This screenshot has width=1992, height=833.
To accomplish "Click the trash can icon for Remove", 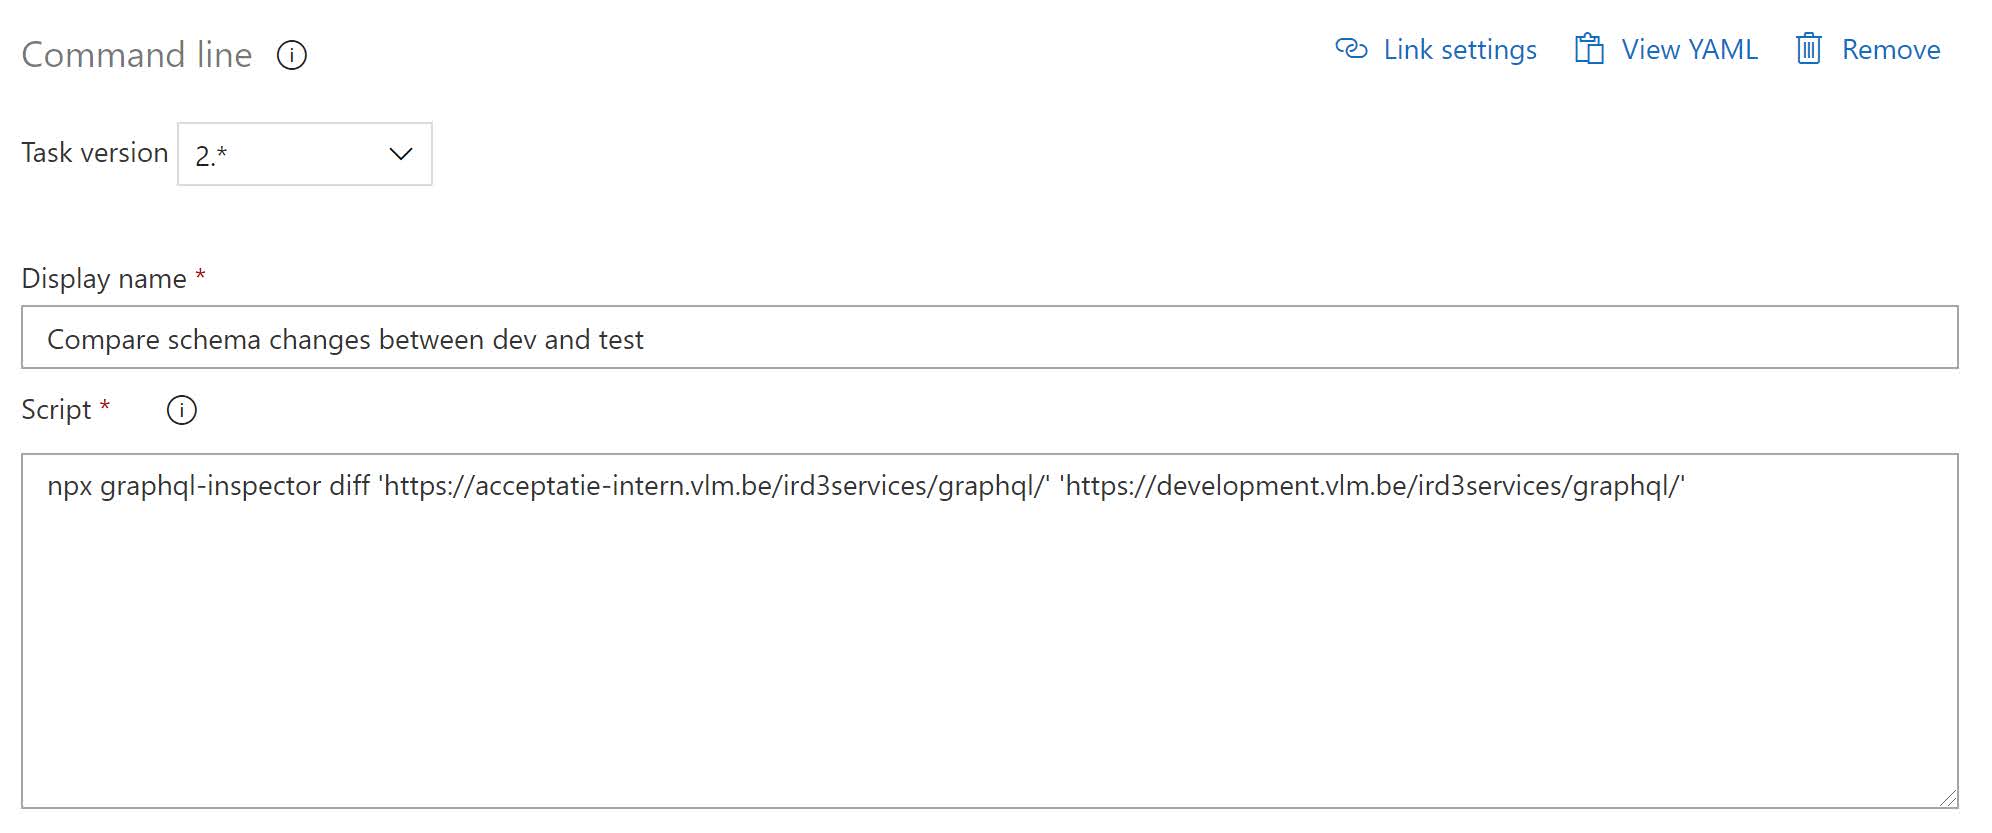I will (x=1809, y=49).
